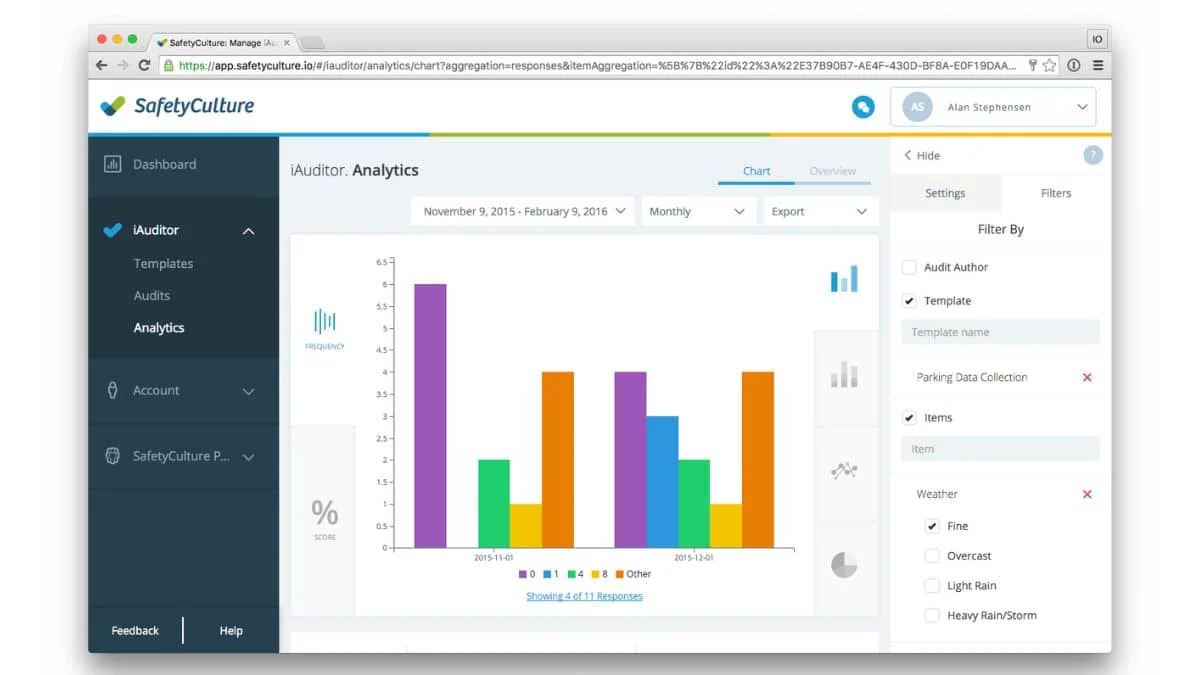This screenshot has width=1200, height=675.
Task: Open the Chrome hamburger menu
Action: [x=1098, y=65]
